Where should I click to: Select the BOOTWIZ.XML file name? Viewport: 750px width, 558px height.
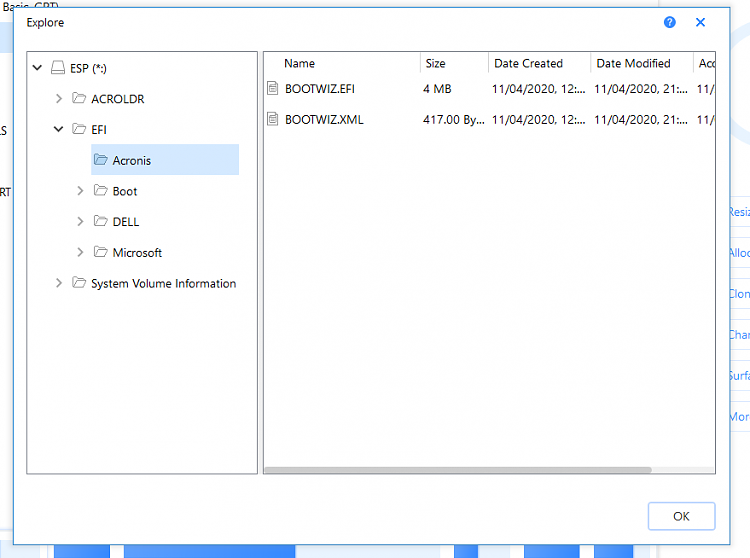pos(324,120)
